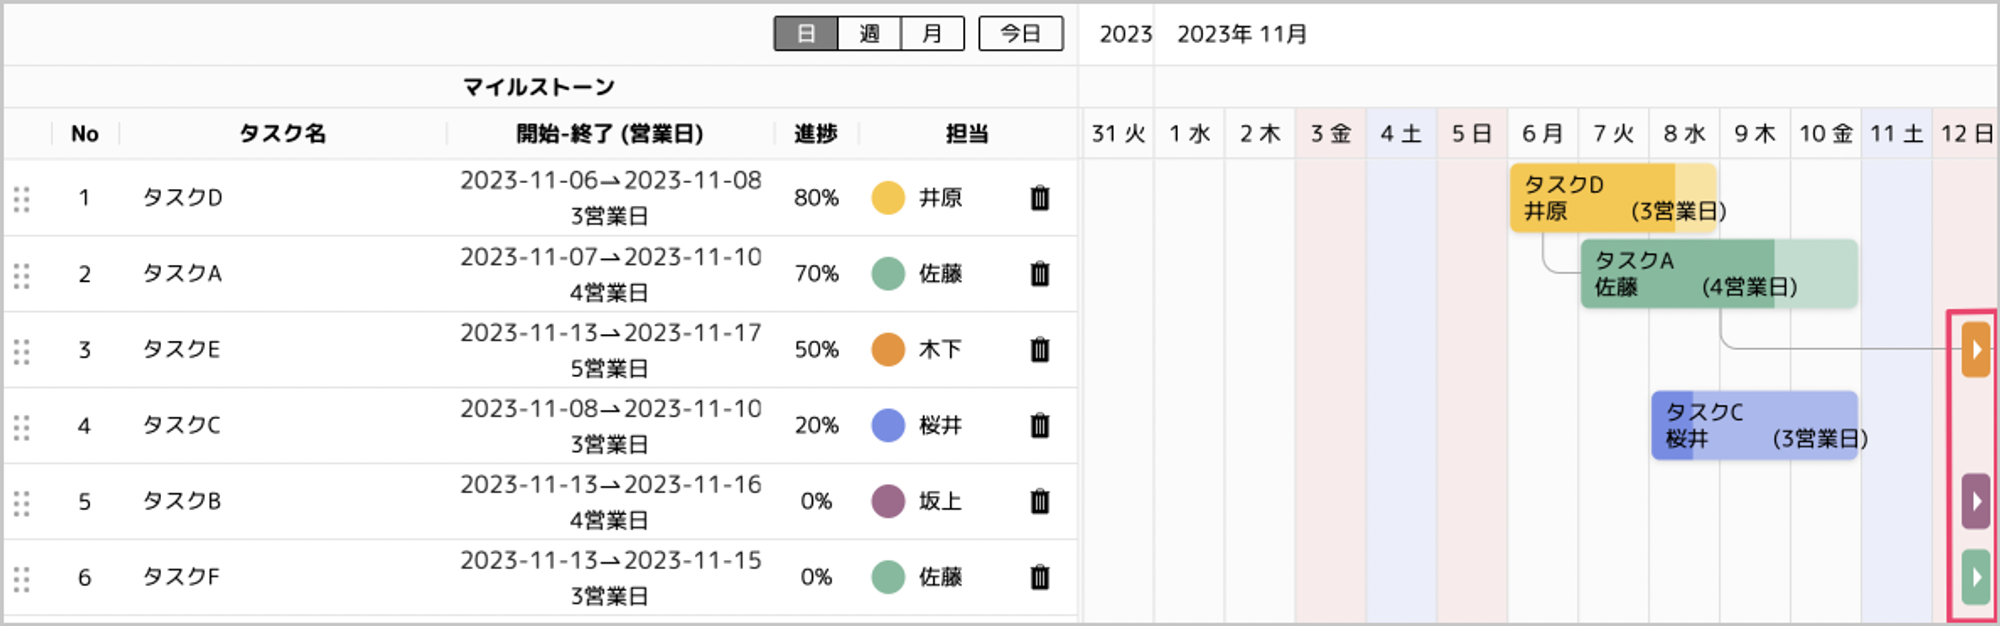
Task: Click the 50% progress value
Action: tap(816, 350)
